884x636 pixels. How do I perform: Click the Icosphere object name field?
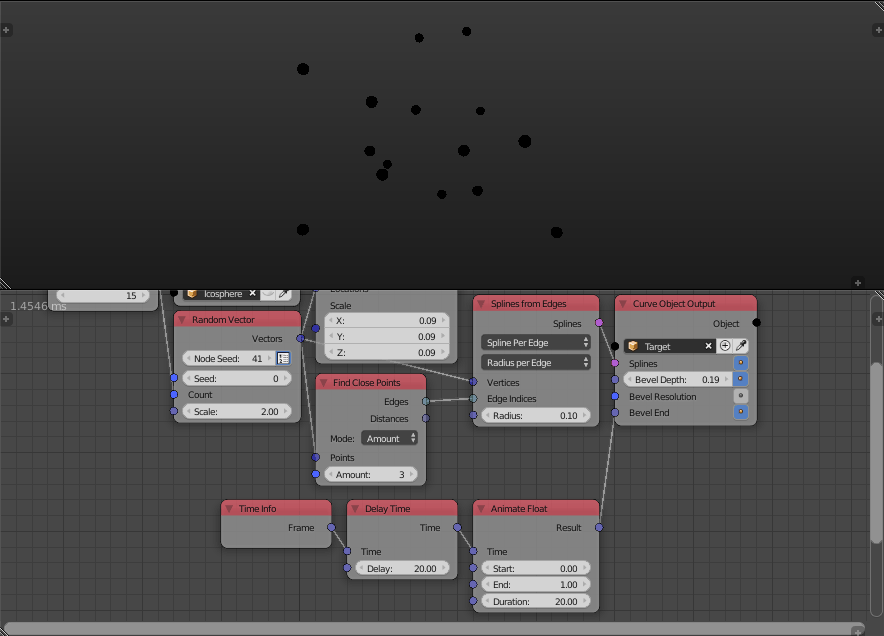point(223,293)
